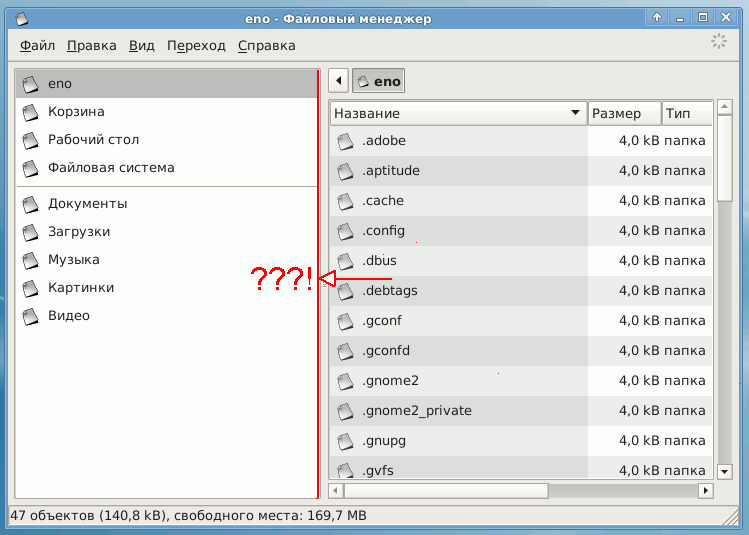This screenshot has height=535, width=749.
Task: Select the Музыка sidebar label
Action: coord(74,260)
